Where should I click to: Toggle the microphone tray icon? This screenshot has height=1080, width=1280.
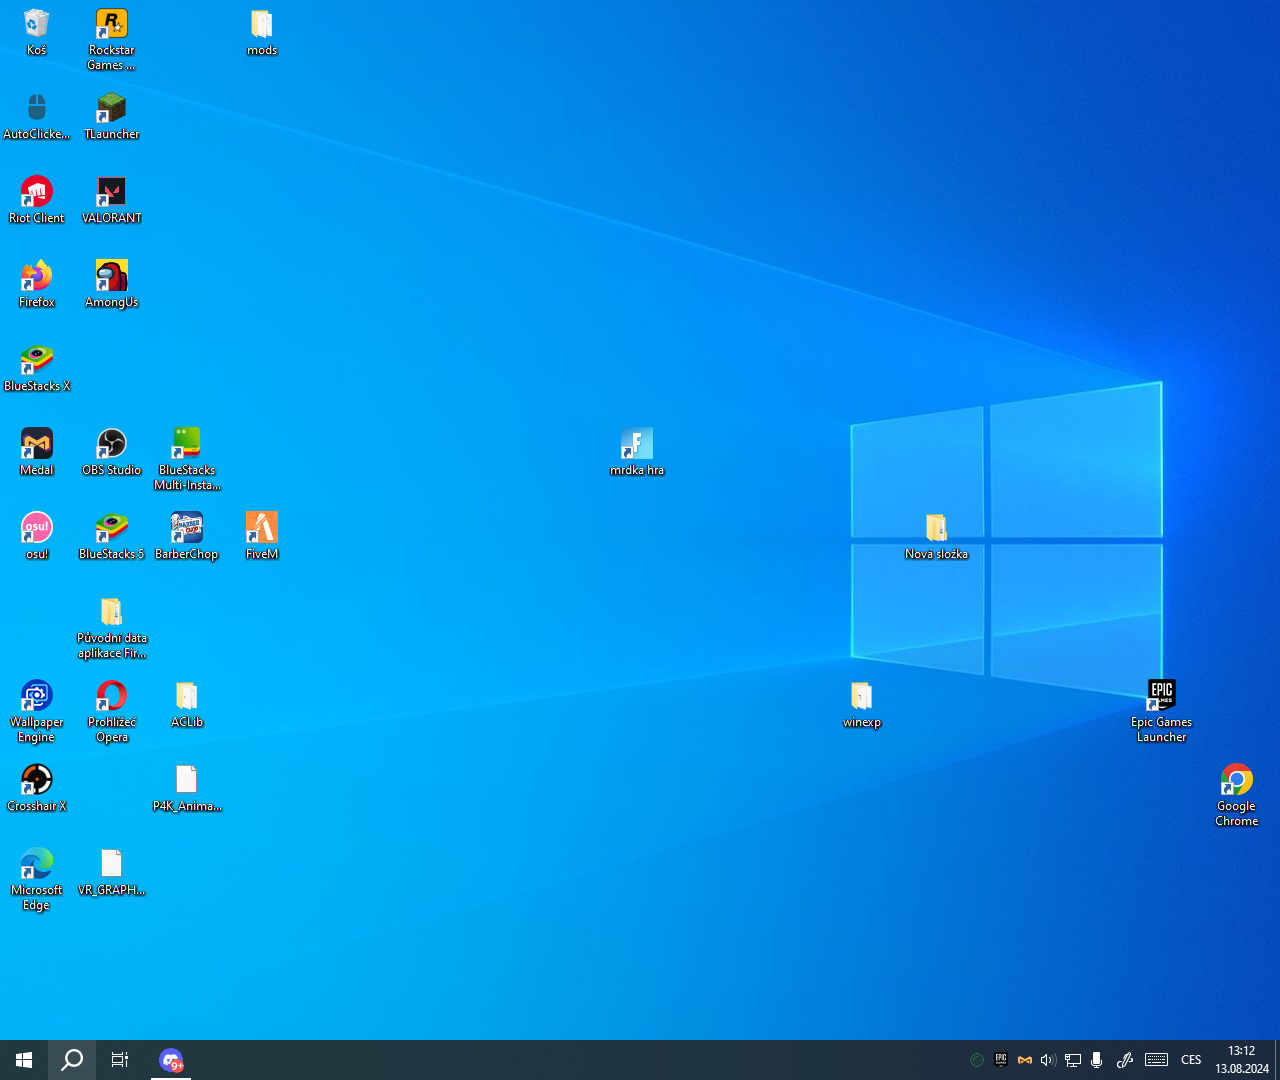pos(1097,1060)
